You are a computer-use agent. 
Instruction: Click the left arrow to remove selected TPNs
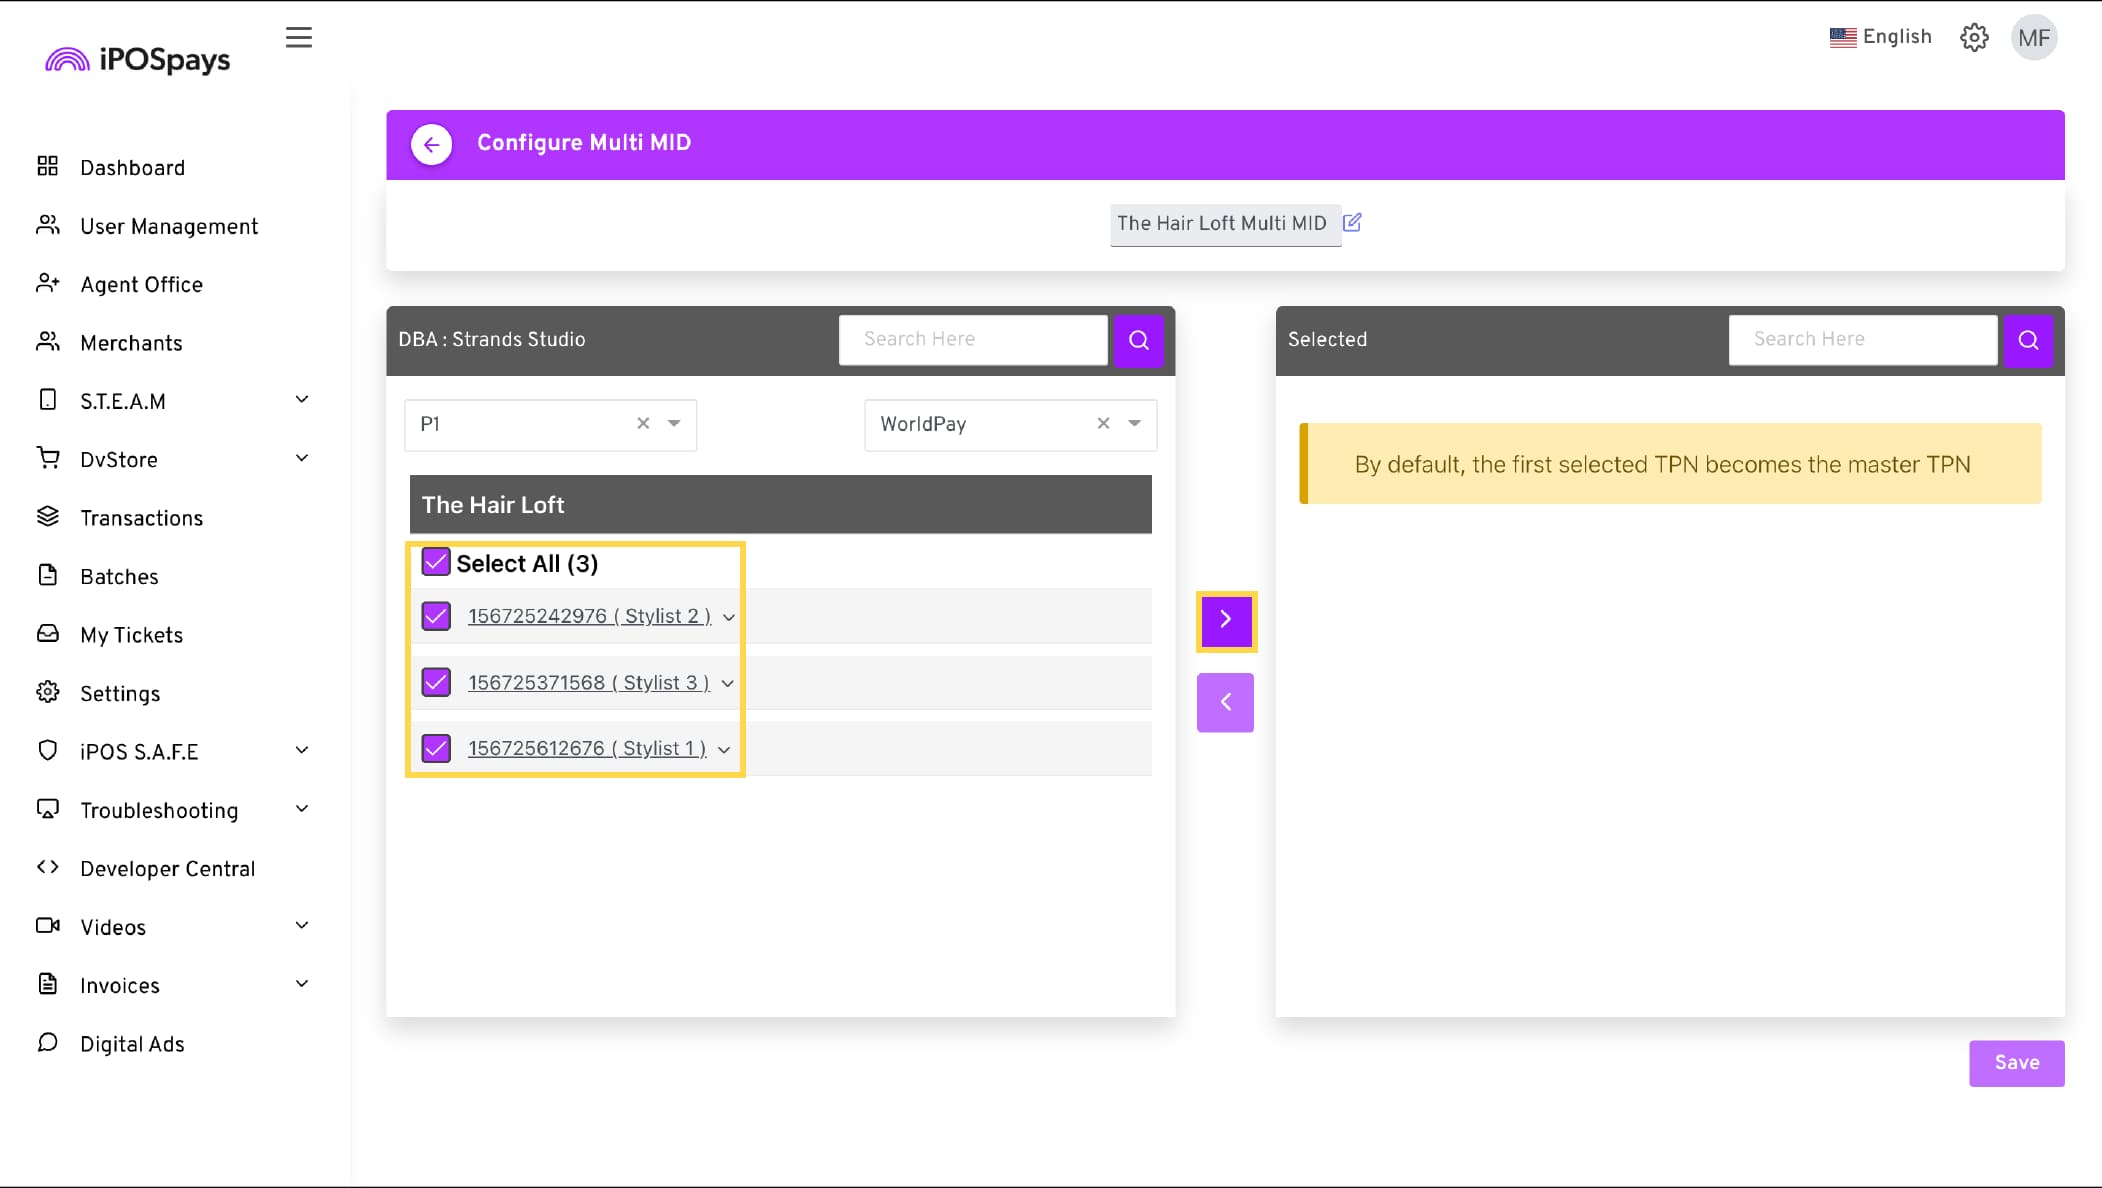point(1226,702)
